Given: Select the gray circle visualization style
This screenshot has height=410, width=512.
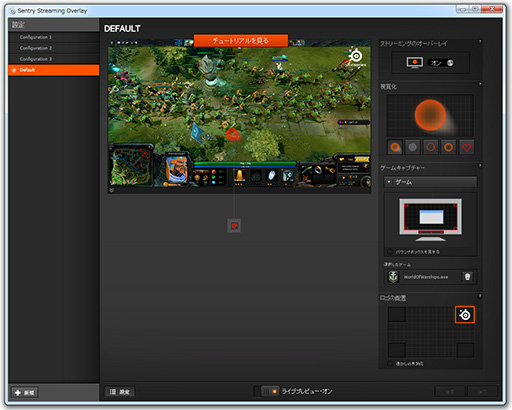Looking at the screenshot, I should (x=413, y=147).
